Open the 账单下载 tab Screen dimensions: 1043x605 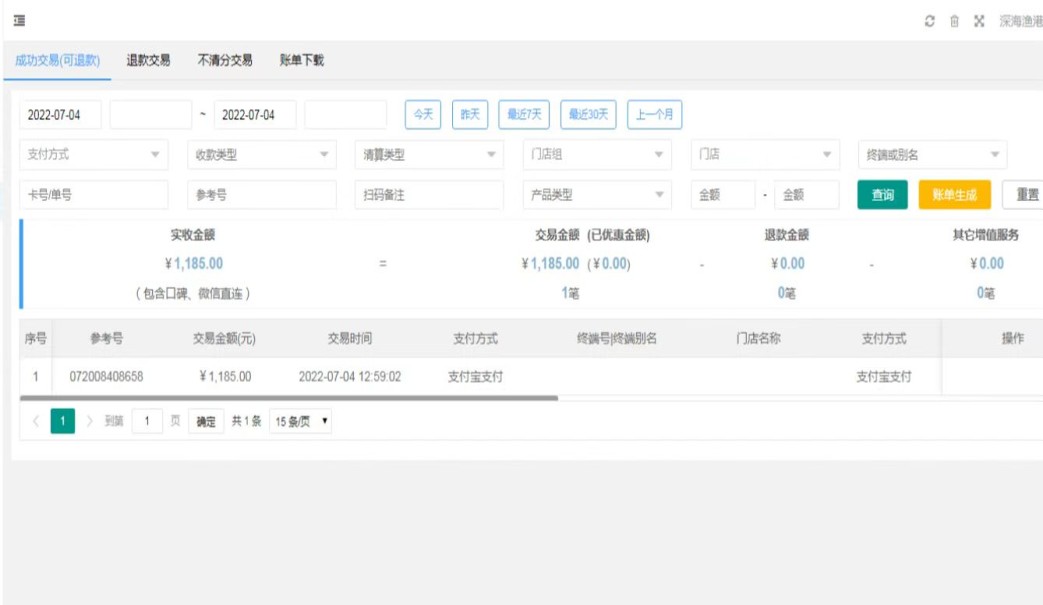click(x=302, y=61)
